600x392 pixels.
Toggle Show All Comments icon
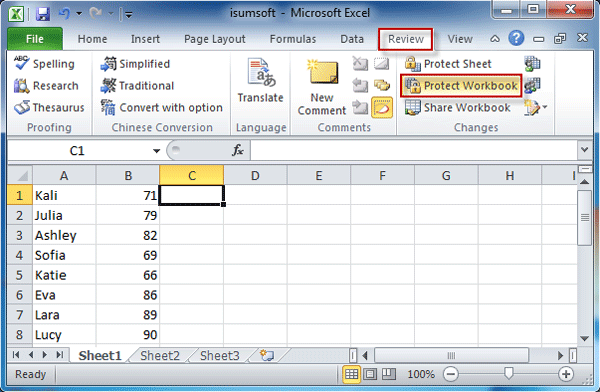[382, 85]
